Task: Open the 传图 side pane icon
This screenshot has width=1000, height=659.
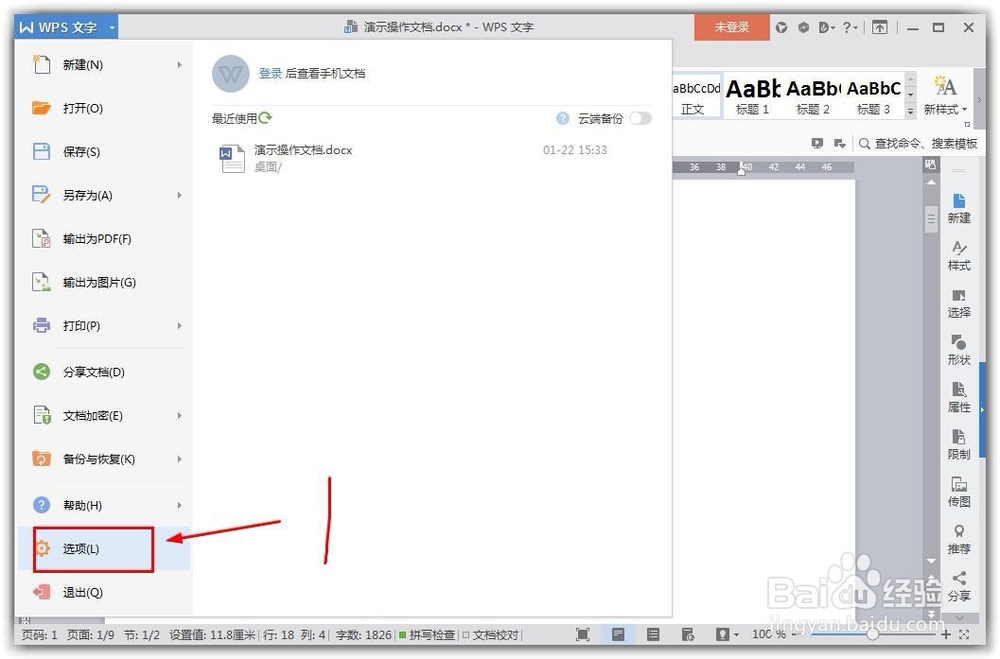Action: tap(959, 492)
